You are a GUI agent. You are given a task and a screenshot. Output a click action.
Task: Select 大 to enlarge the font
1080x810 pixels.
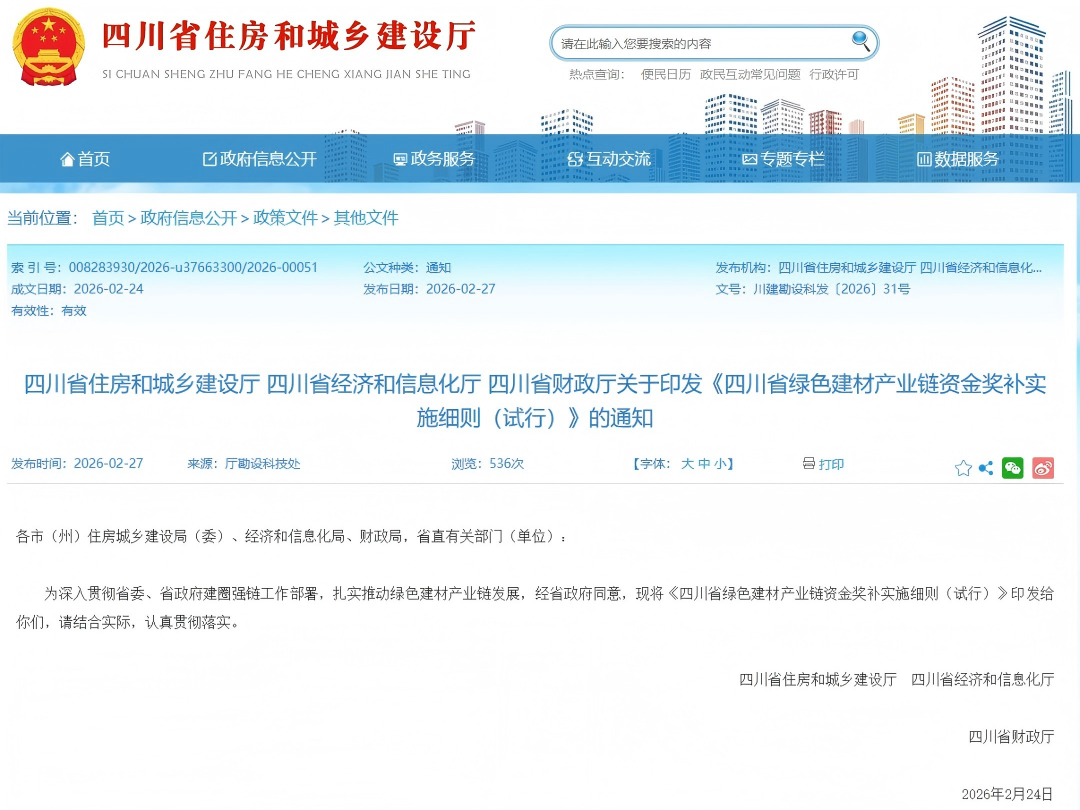(x=690, y=464)
